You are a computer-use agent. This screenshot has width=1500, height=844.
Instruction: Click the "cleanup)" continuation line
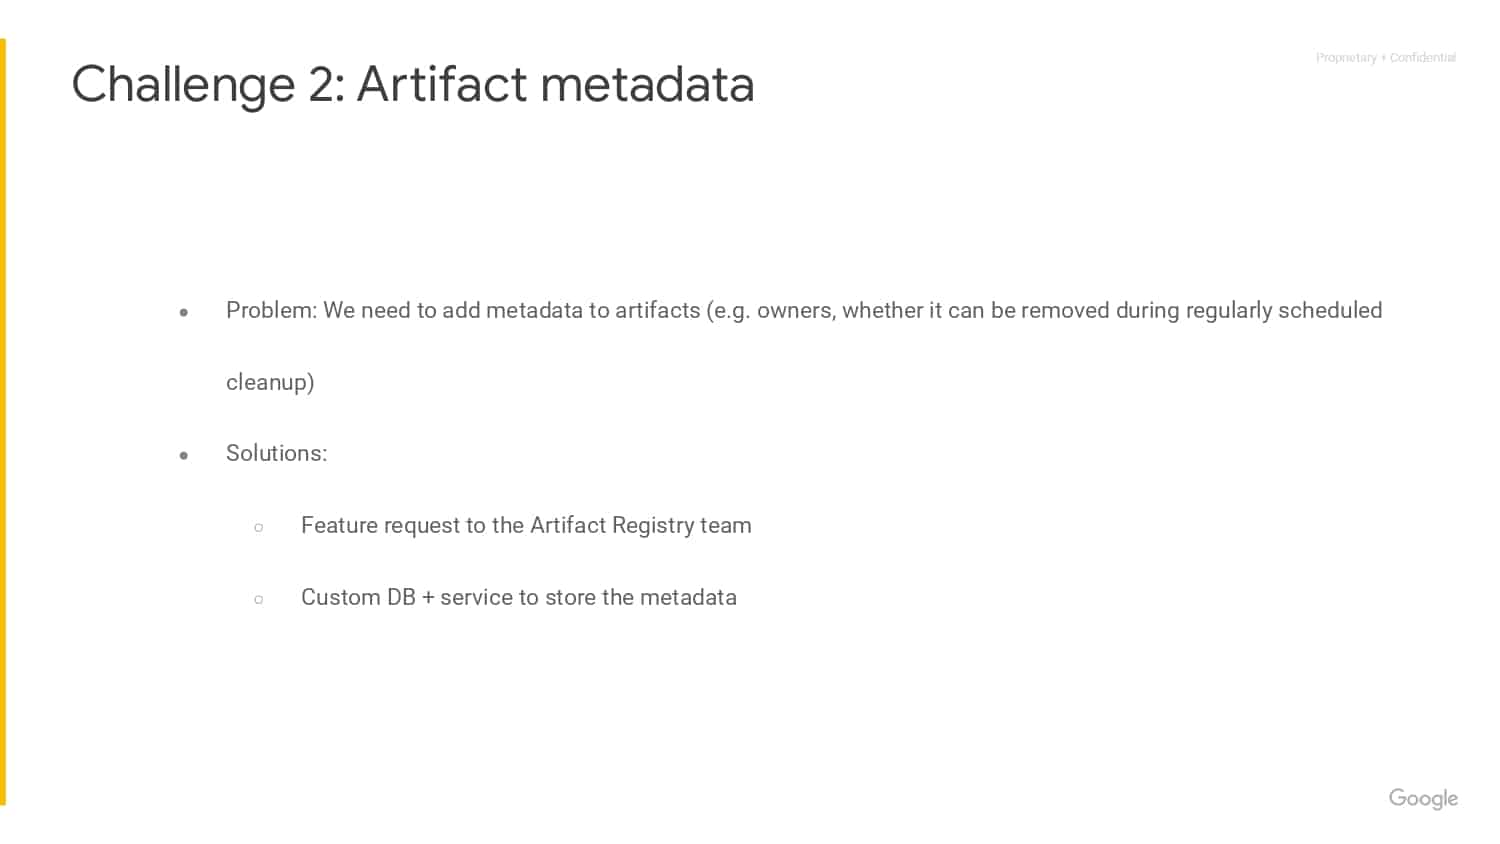270,382
